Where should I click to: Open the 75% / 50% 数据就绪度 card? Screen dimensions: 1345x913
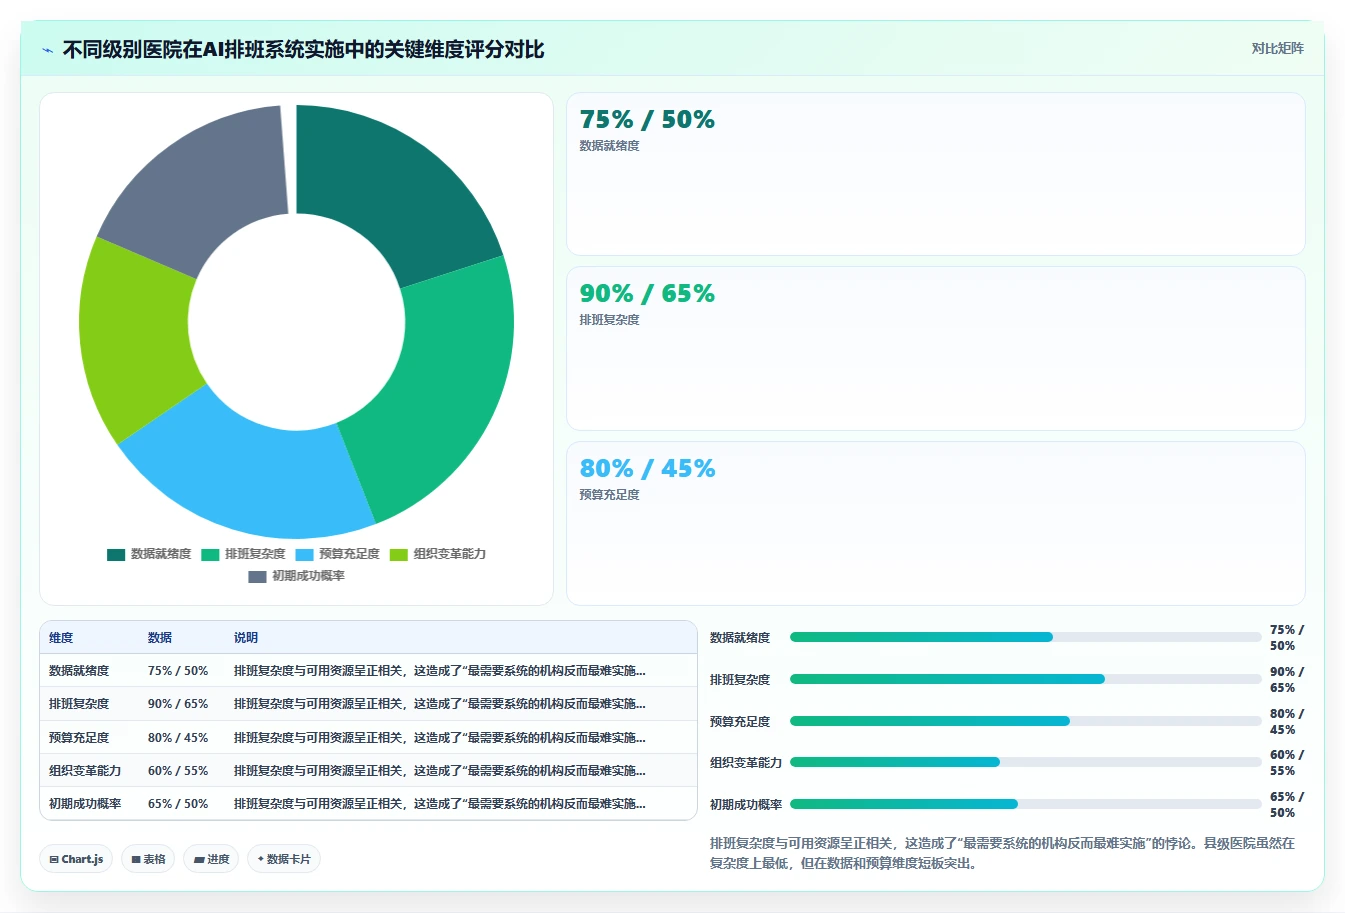coord(935,174)
